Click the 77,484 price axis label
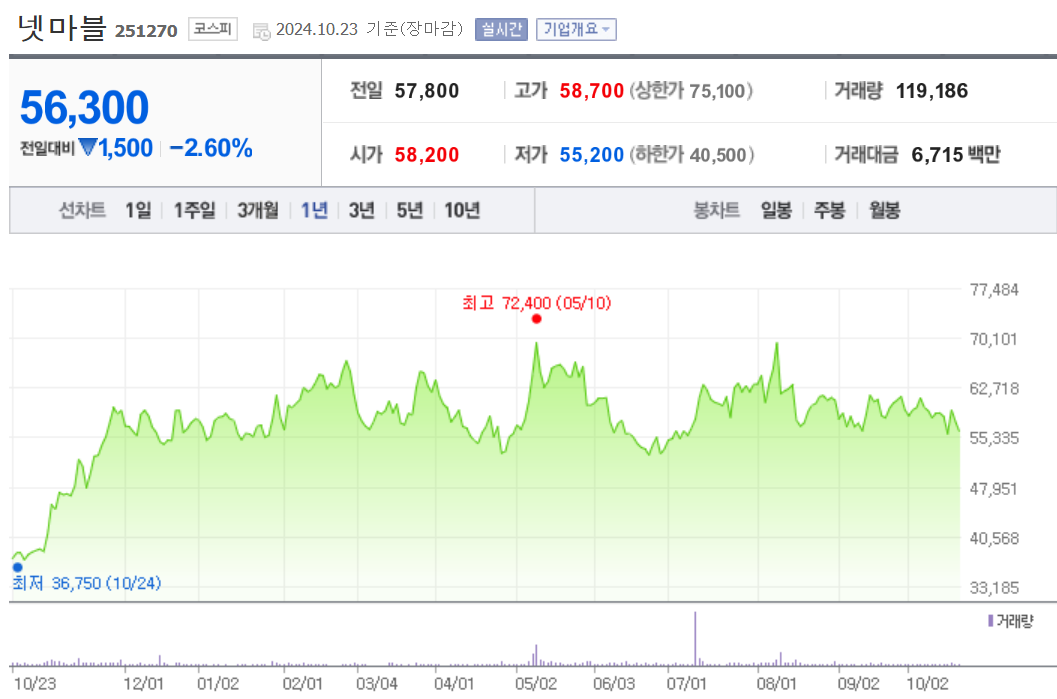This screenshot has width=1057, height=699. coord(994,290)
